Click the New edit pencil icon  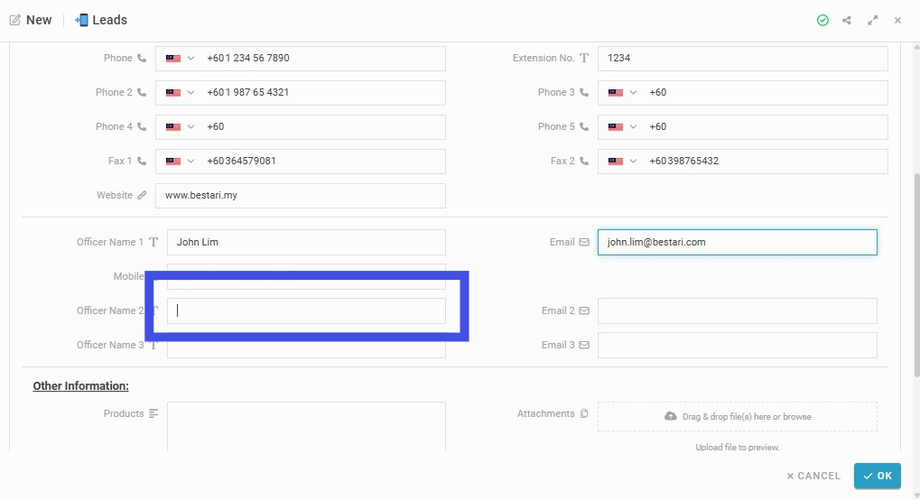tap(15, 20)
